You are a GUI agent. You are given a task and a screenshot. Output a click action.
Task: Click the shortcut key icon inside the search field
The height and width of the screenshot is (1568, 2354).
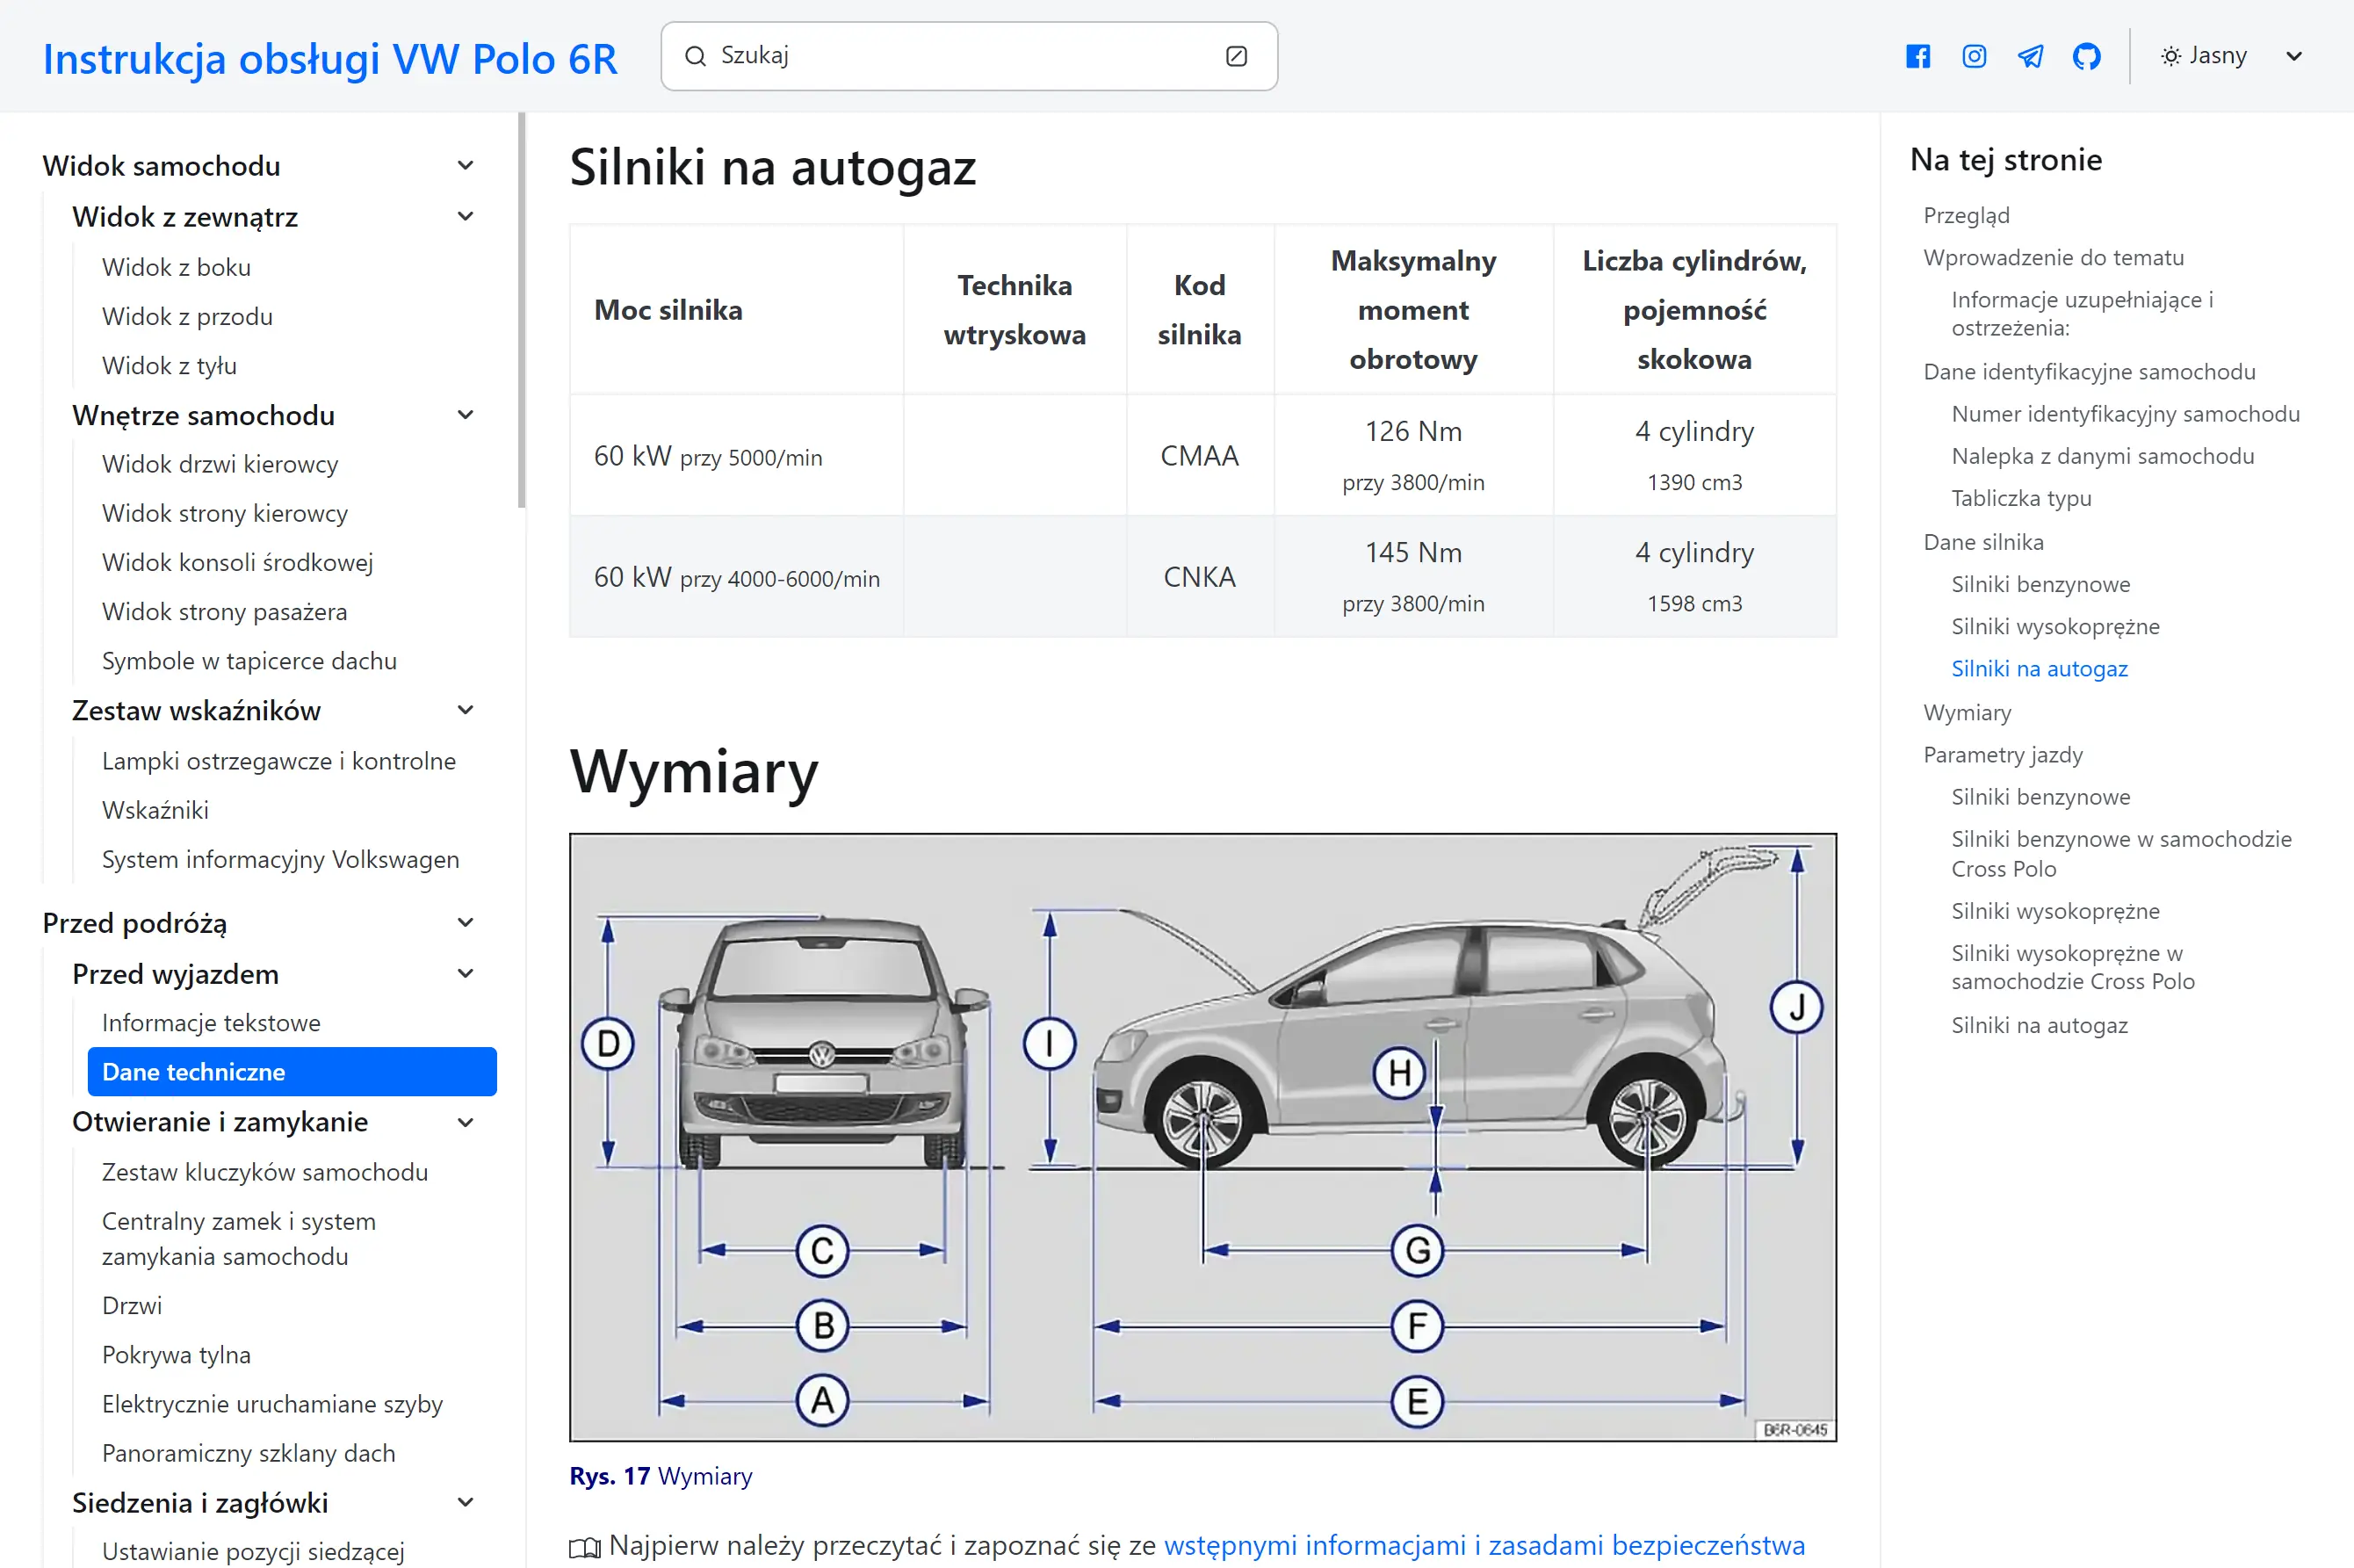click(x=1237, y=56)
